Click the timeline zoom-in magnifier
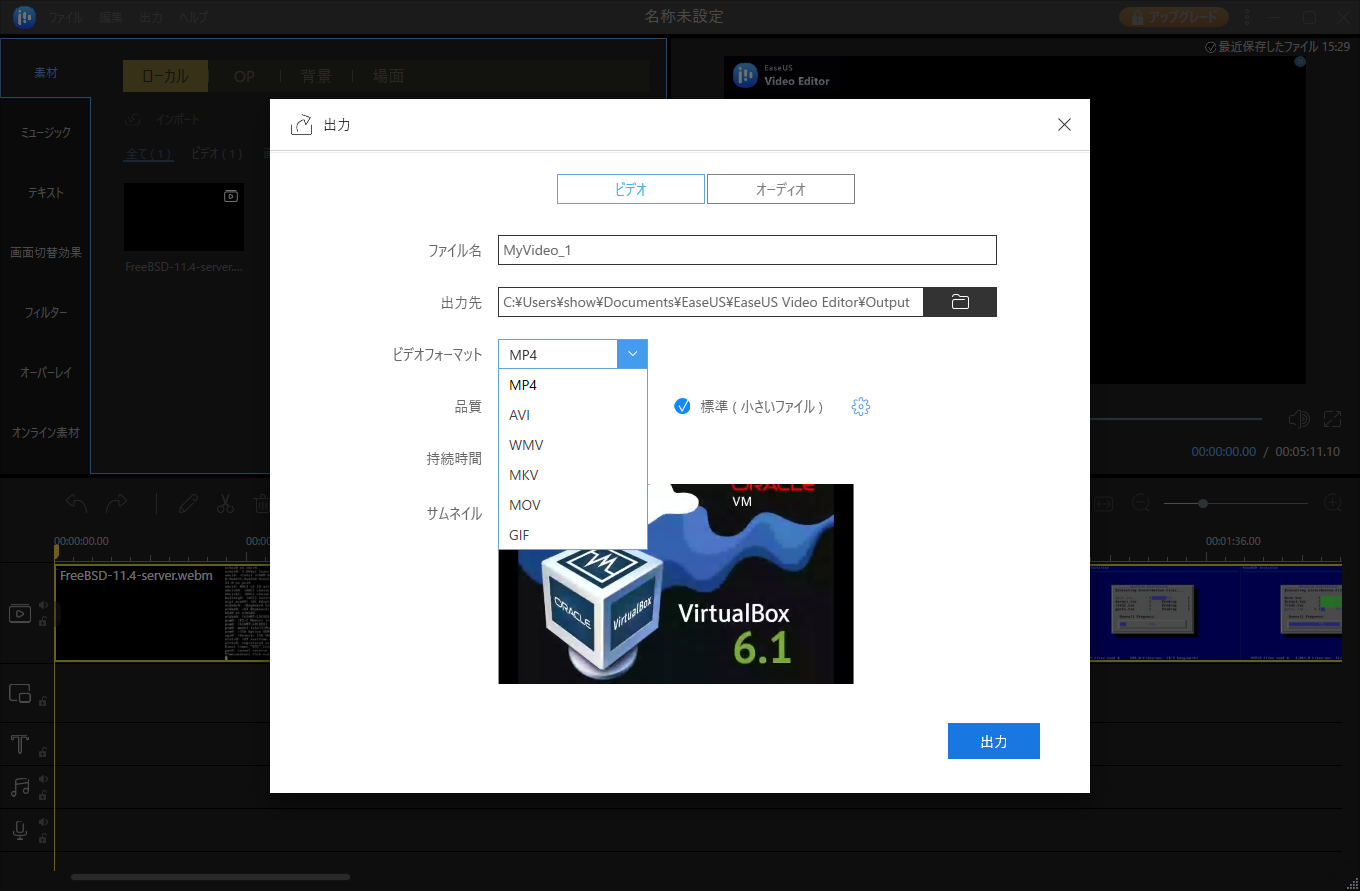This screenshot has height=891, width=1360. (x=1332, y=503)
